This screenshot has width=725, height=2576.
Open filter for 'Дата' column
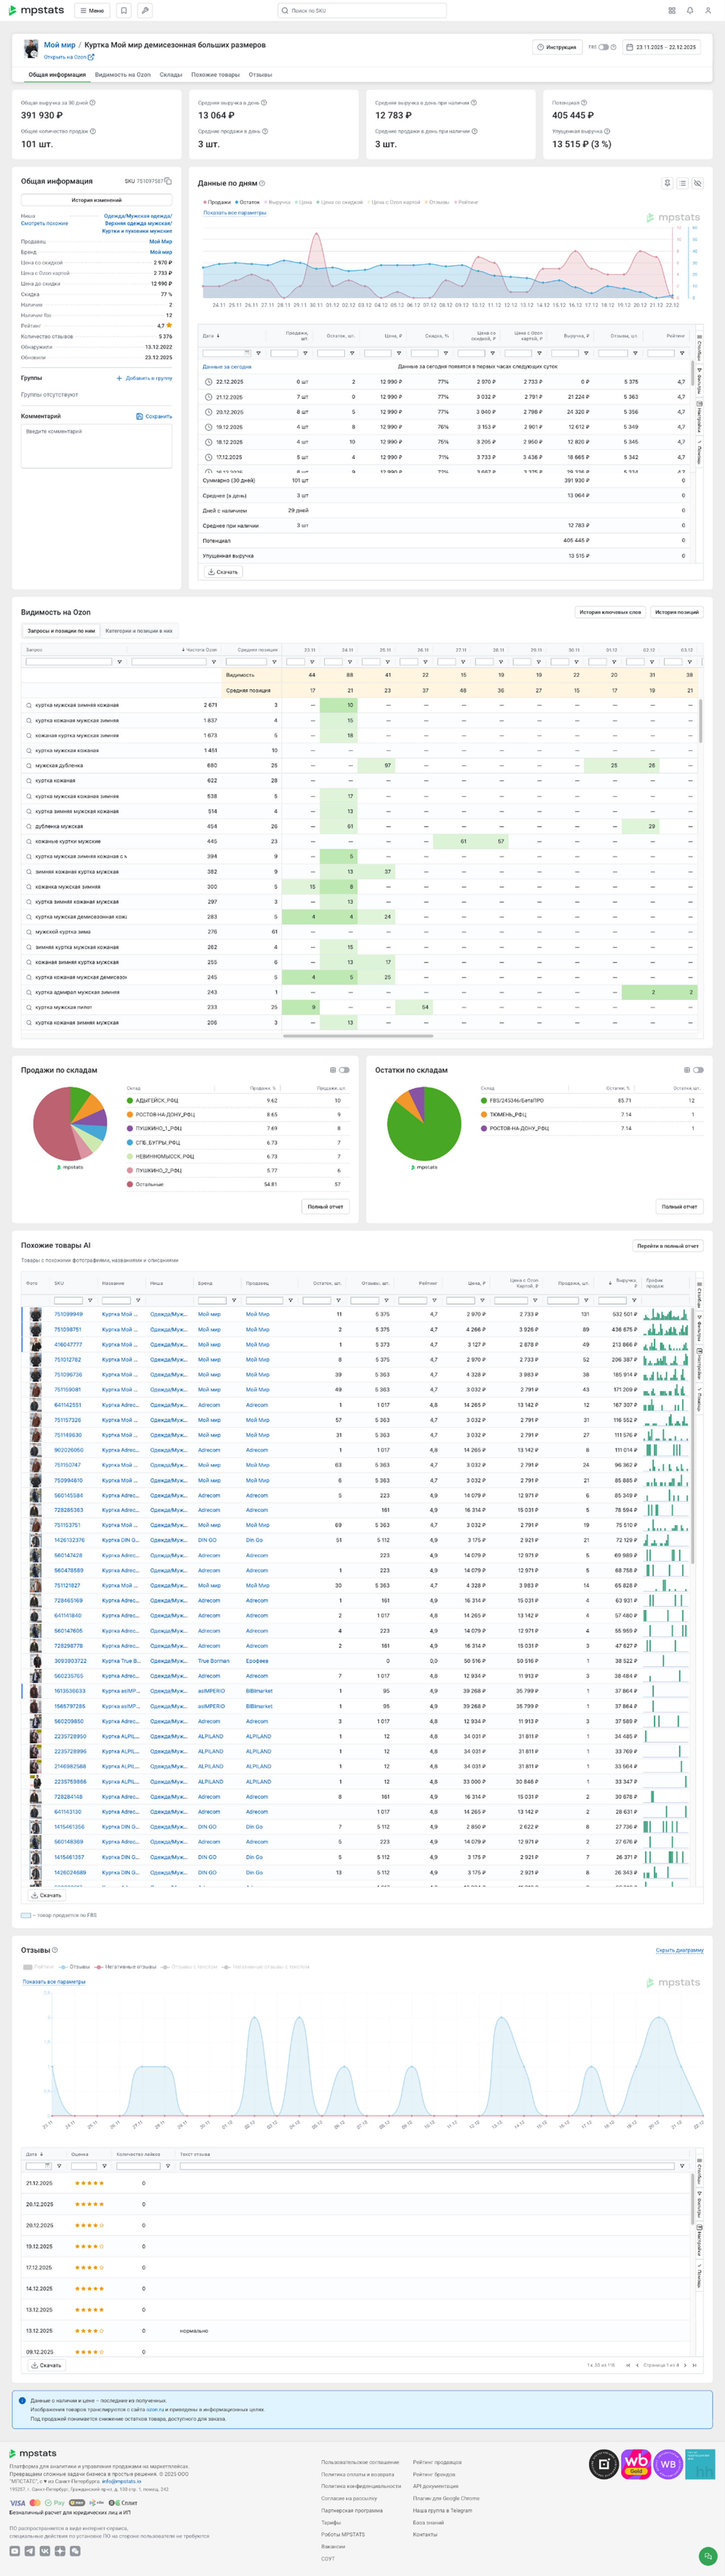pos(258,353)
